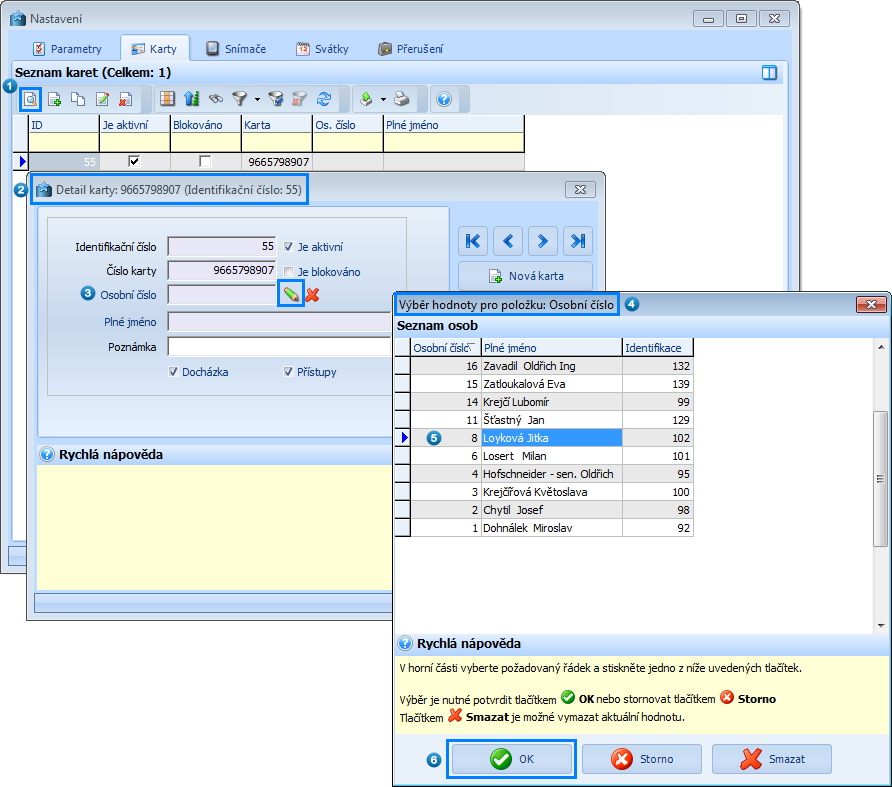Go to the next card record
892x787 pixels.
[543, 241]
